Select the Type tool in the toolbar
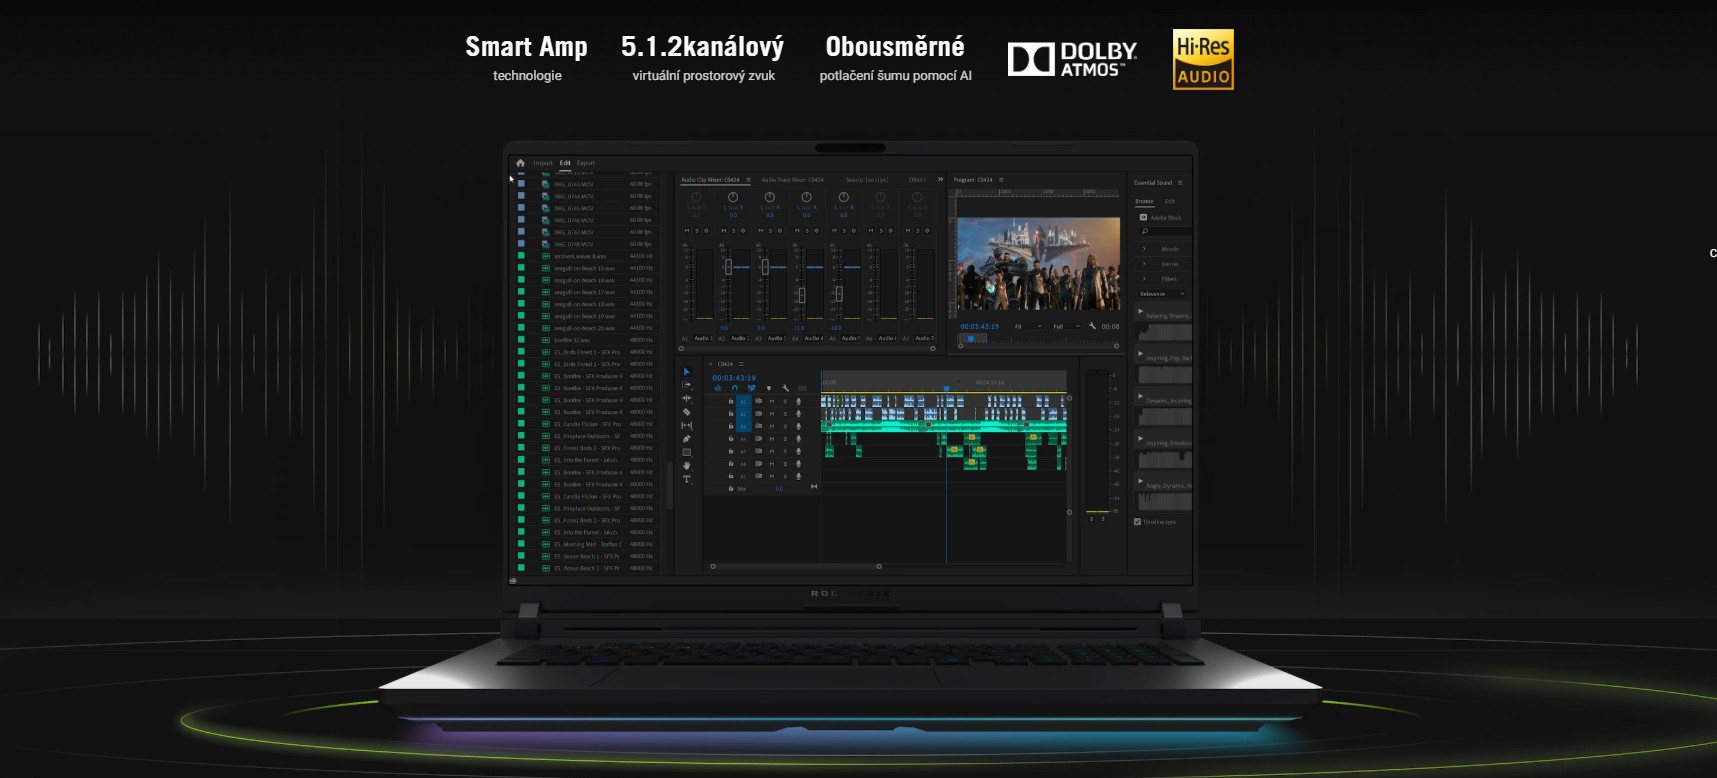This screenshot has height=778, width=1717. point(686,479)
